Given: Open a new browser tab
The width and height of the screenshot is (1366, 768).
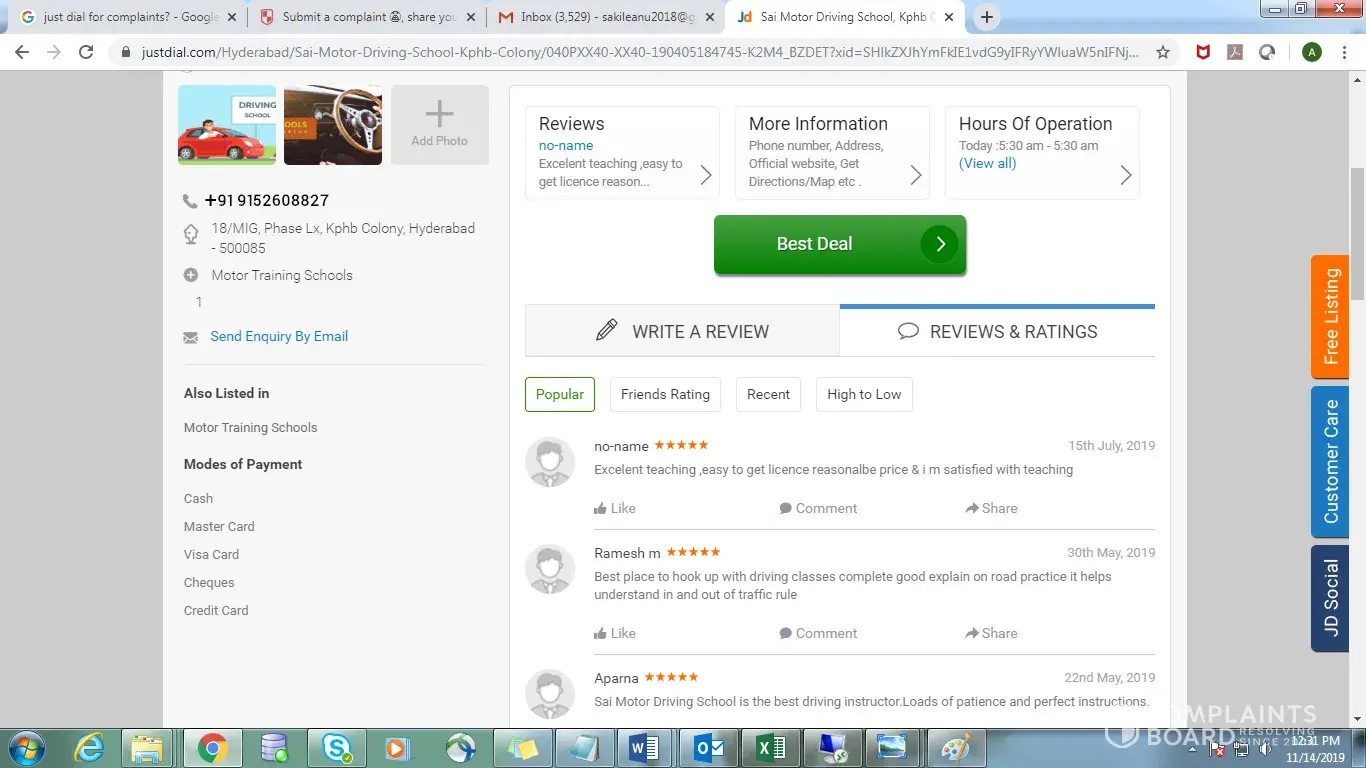Looking at the screenshot, I should (987, 17).
